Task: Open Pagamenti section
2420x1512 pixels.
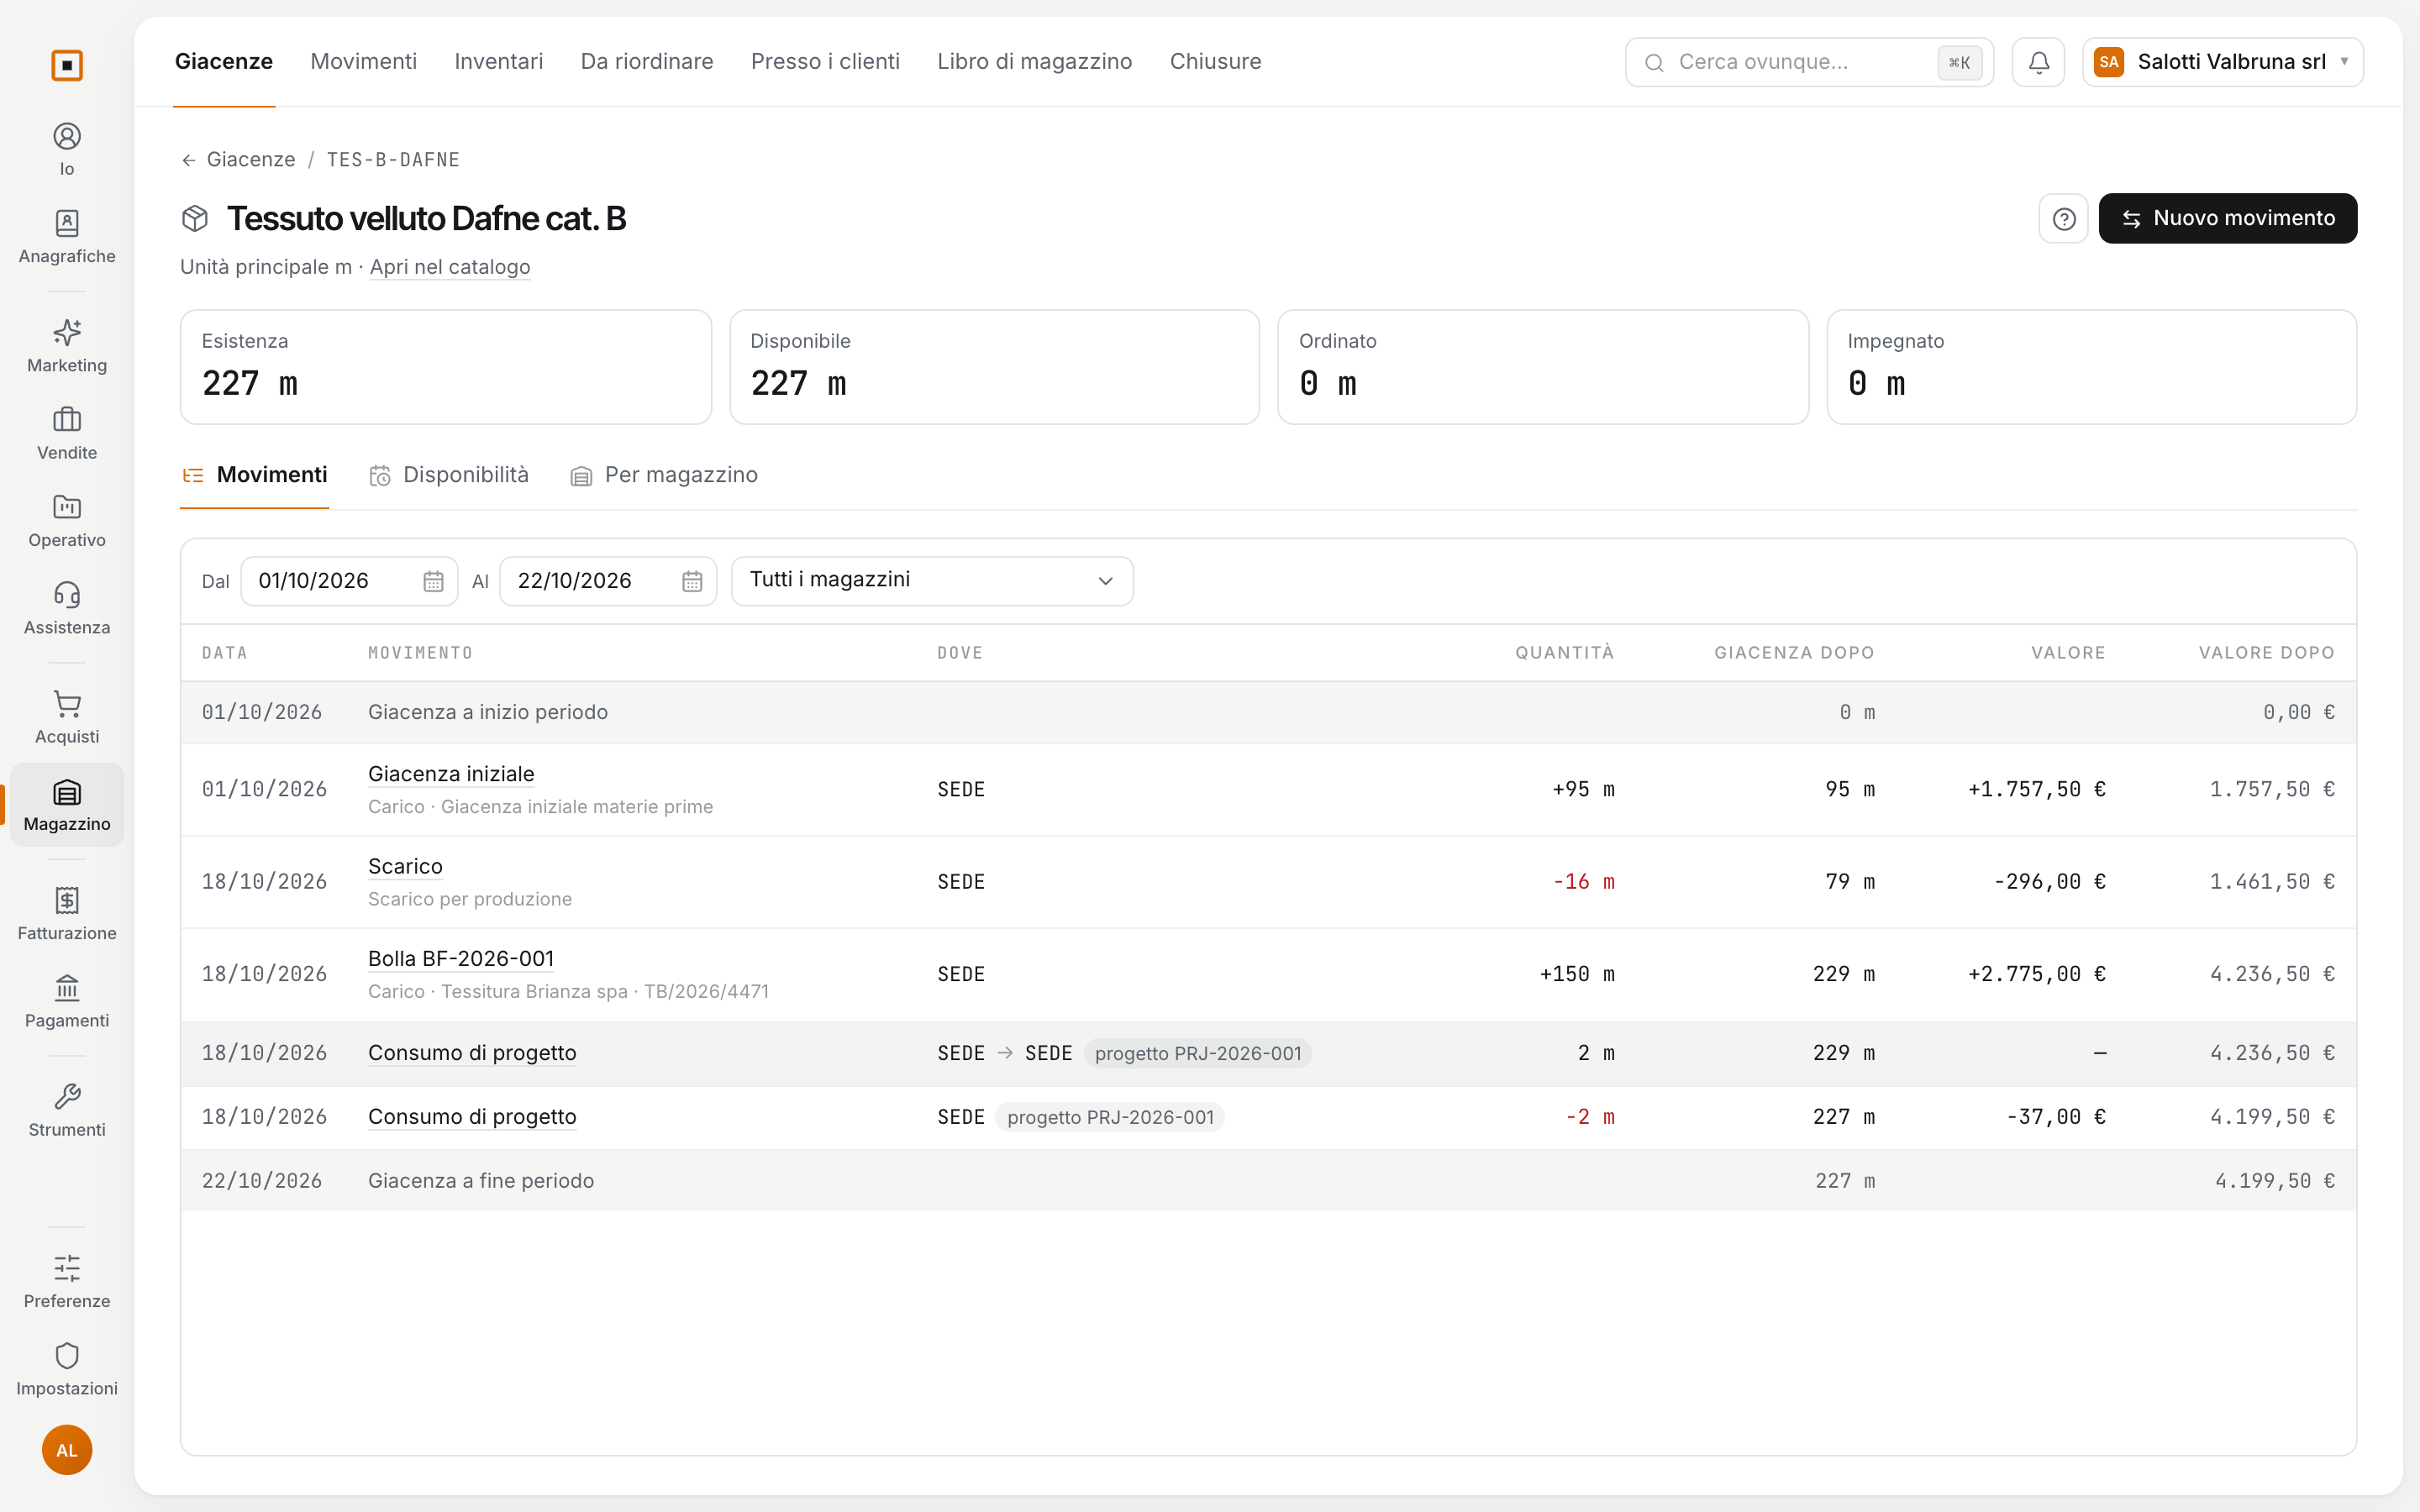Action: click(67, 1001)
